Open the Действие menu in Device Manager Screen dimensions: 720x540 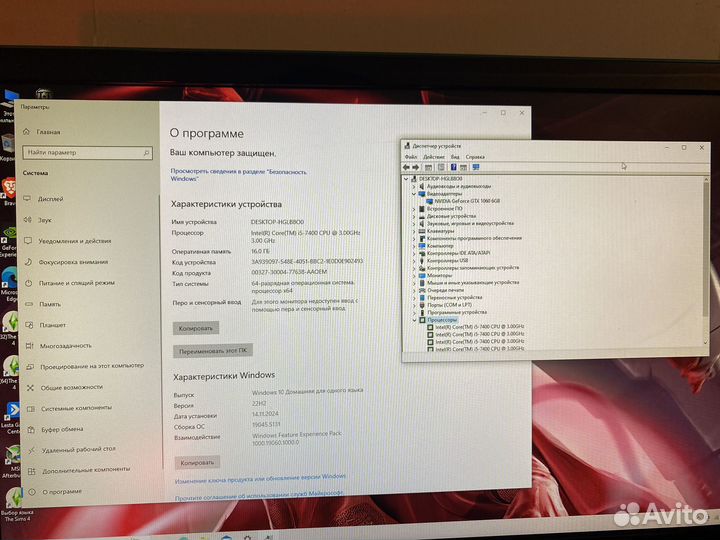point(433,157)
